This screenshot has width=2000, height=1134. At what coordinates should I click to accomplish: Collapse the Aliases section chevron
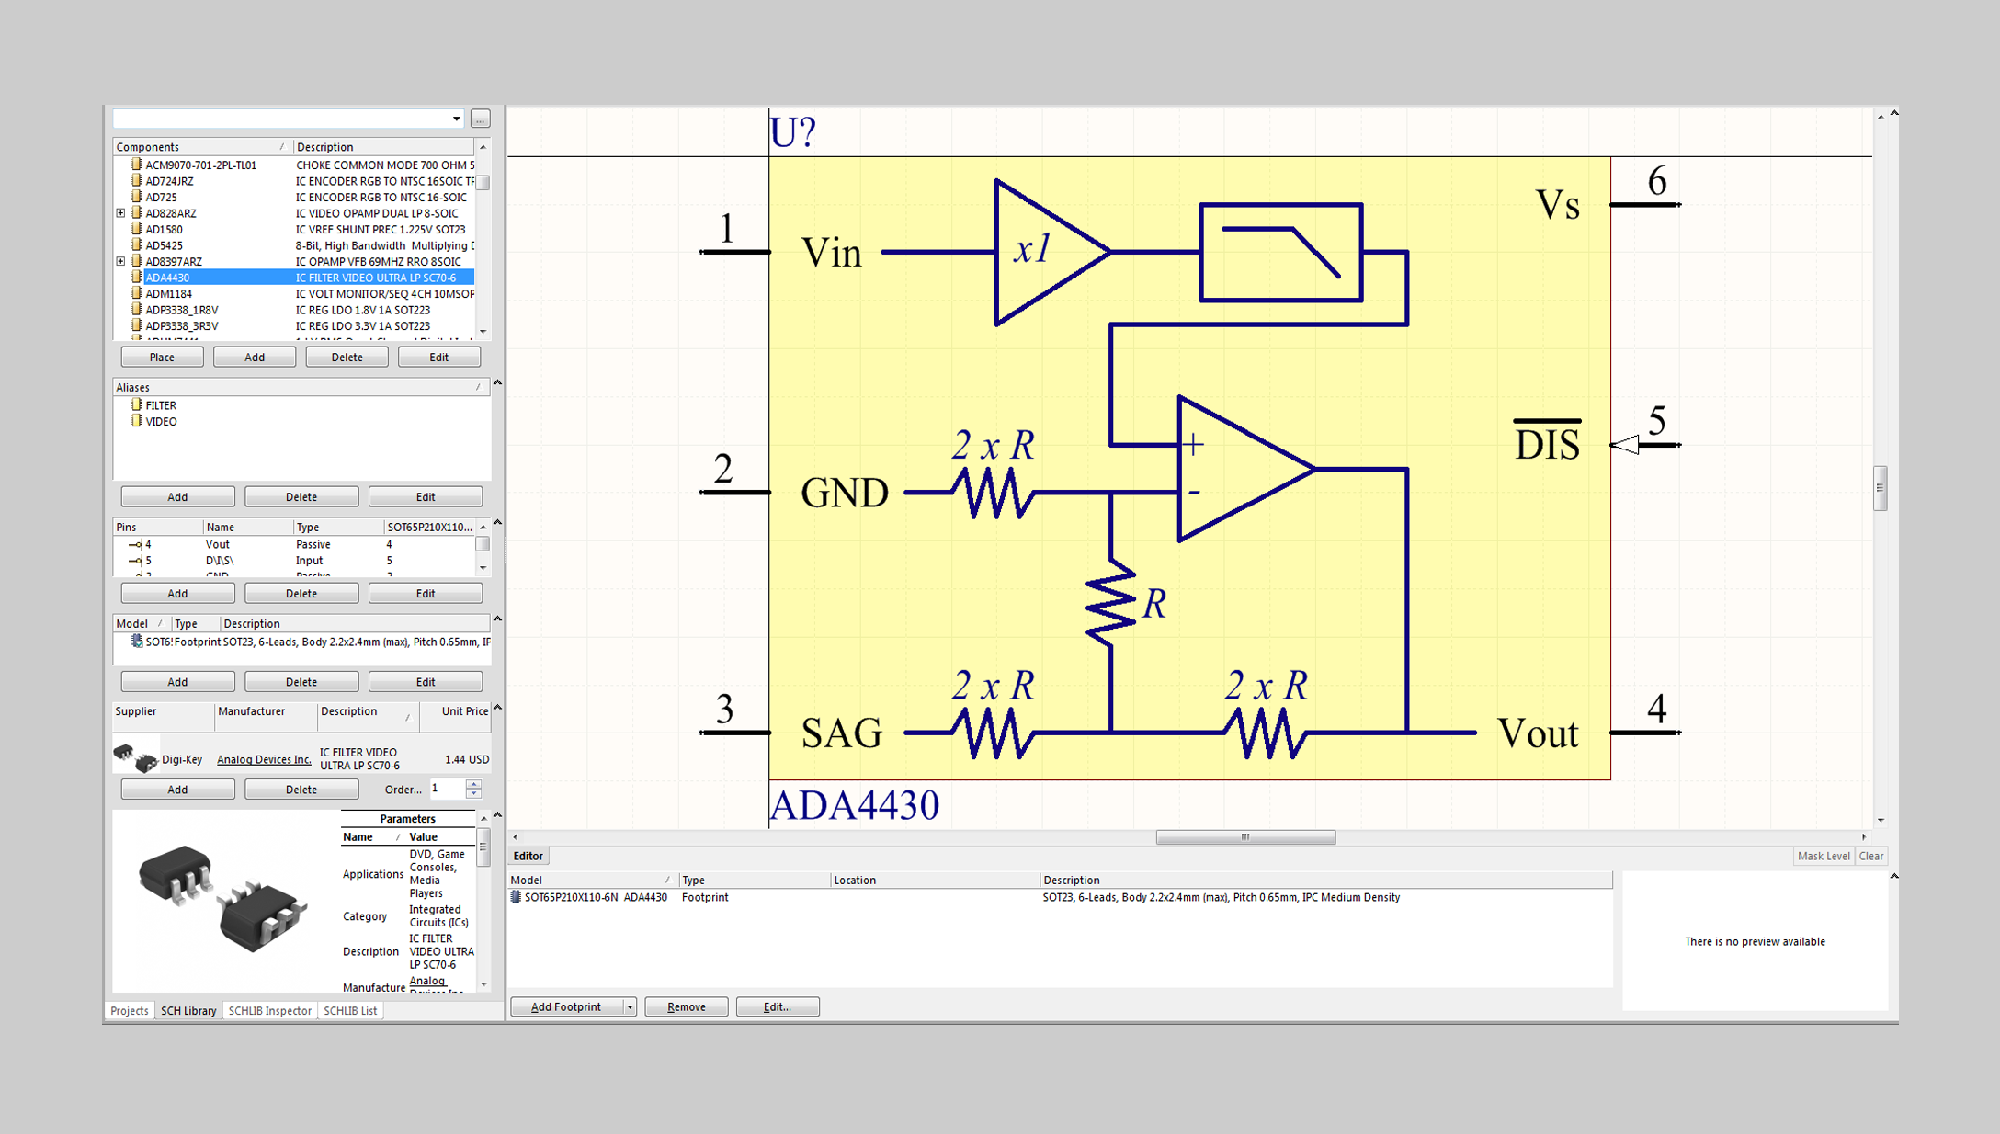(497, 383)
